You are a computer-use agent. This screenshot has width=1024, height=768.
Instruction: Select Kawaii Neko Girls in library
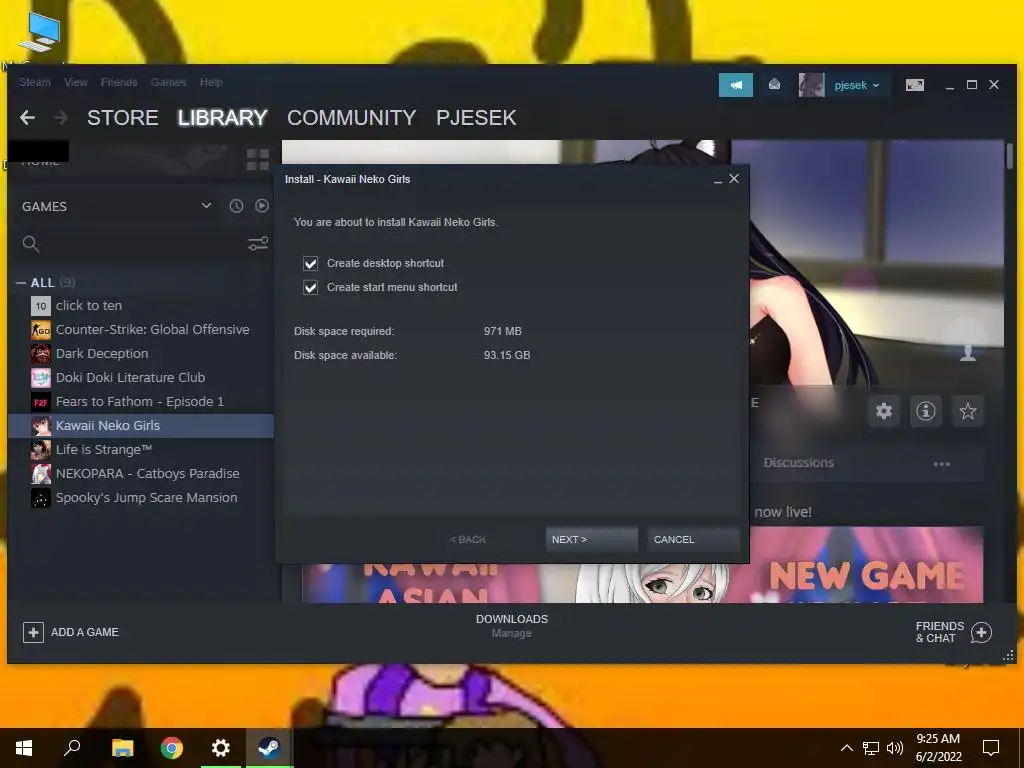(x=140, y=426)
